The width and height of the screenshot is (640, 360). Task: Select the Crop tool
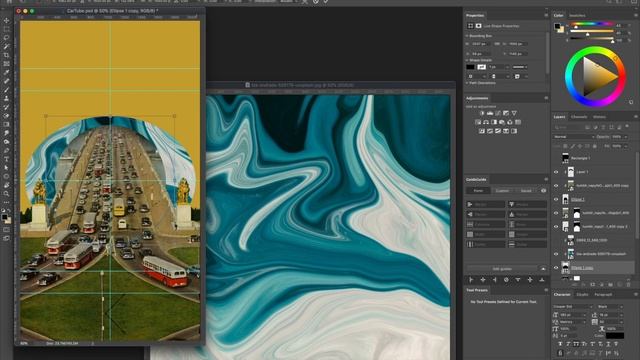pos(6,55)
